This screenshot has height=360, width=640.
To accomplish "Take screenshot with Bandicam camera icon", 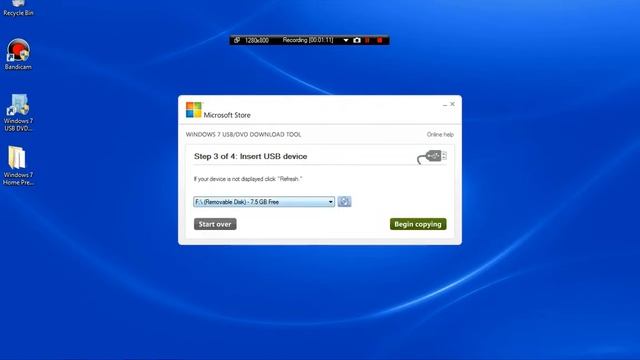I will click(x=357, y=40).
